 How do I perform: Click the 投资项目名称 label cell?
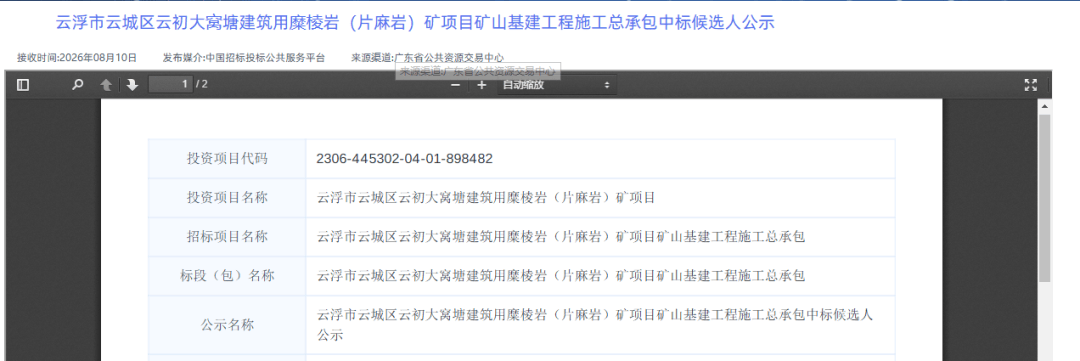point(227,198)
